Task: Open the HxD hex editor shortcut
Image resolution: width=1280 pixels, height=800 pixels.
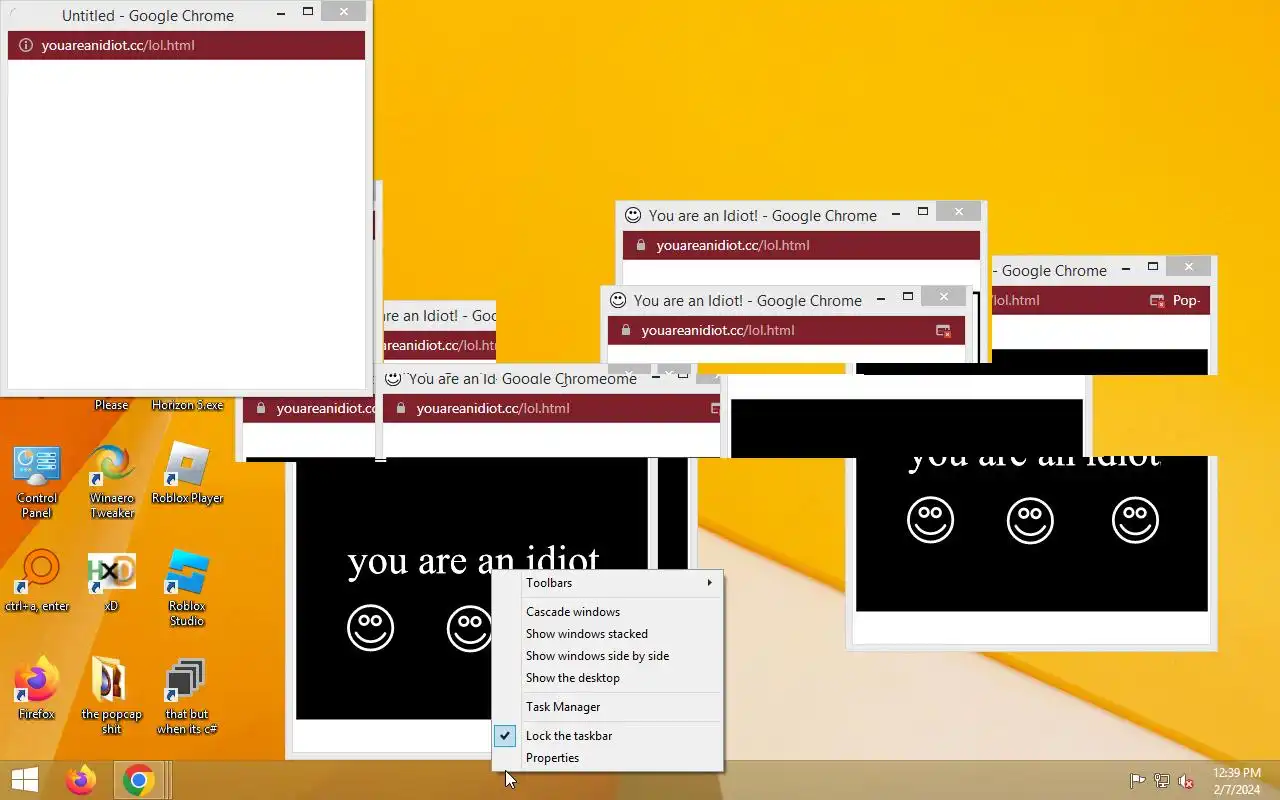Action: point(111,582)
